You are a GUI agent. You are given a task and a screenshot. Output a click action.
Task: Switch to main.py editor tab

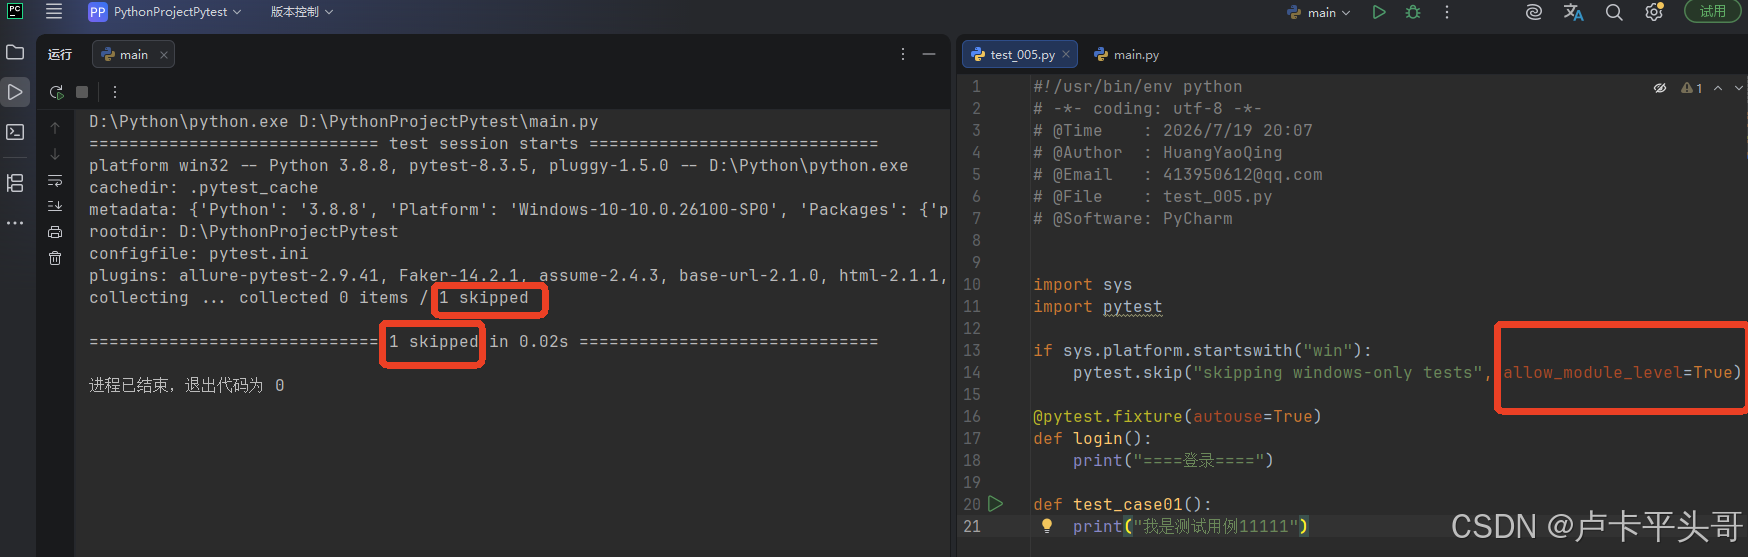click(x=1127, y=55)
